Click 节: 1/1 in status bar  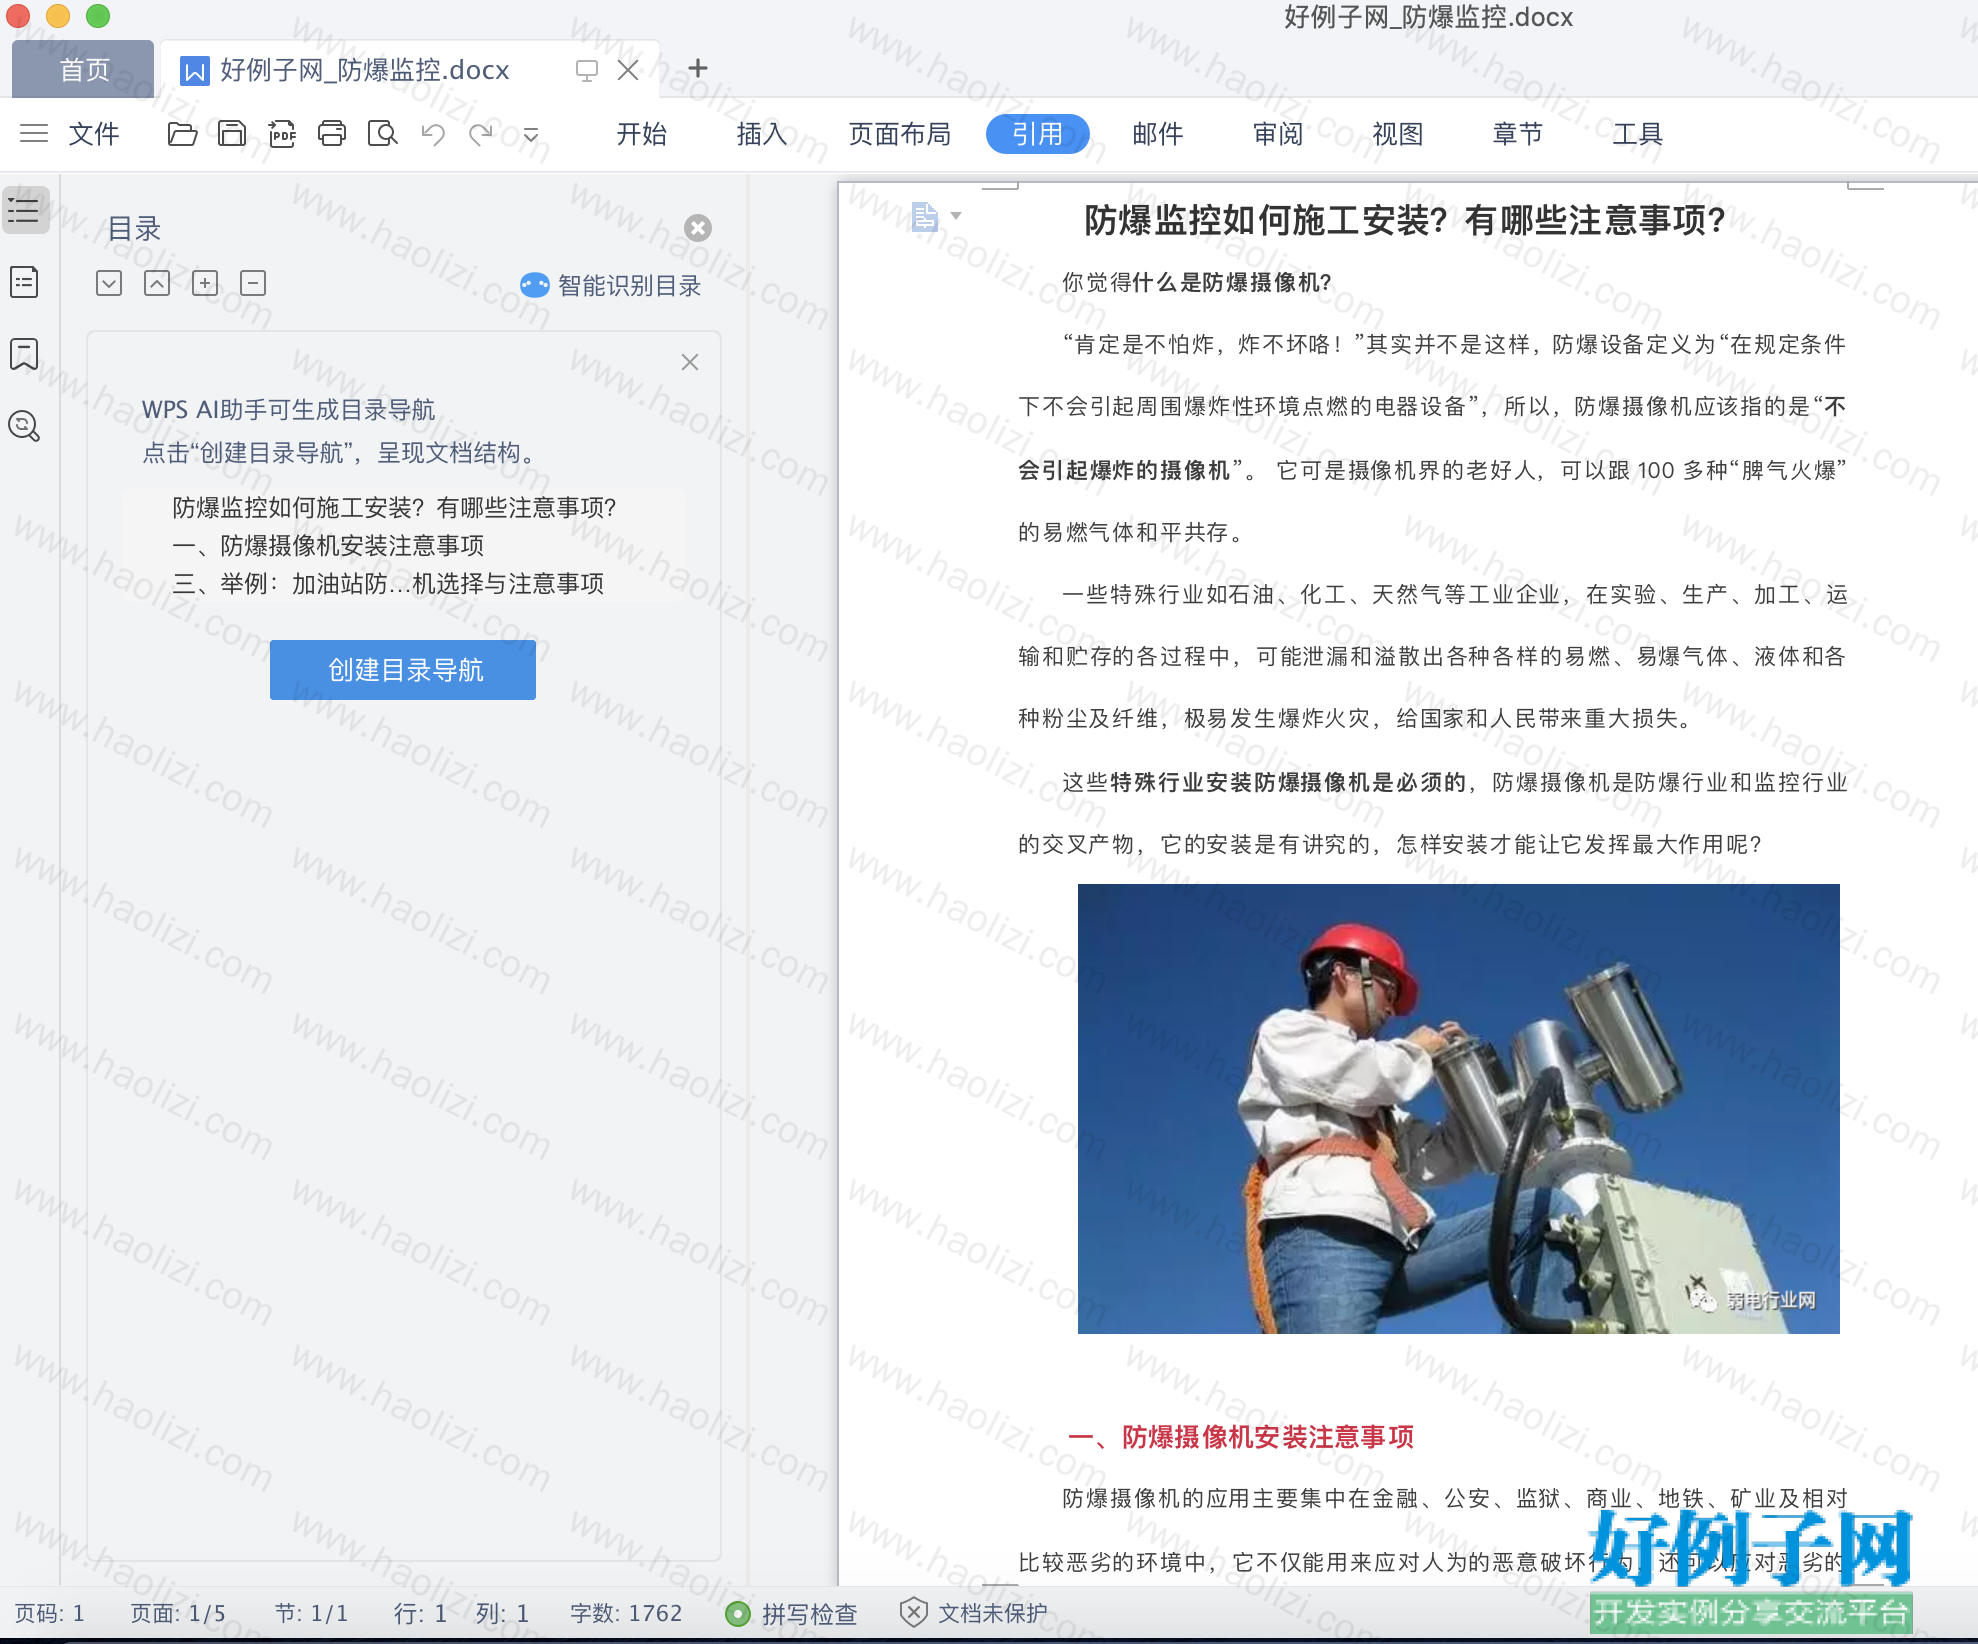(x=311, y=1613)
